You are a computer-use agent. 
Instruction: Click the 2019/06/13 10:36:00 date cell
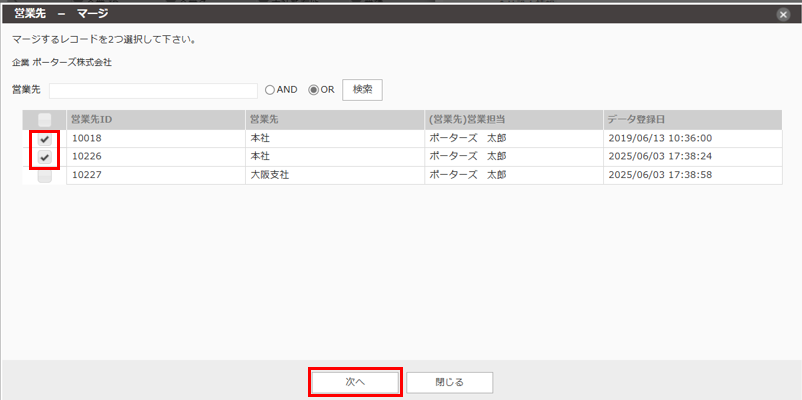click(x=659, y=139)
